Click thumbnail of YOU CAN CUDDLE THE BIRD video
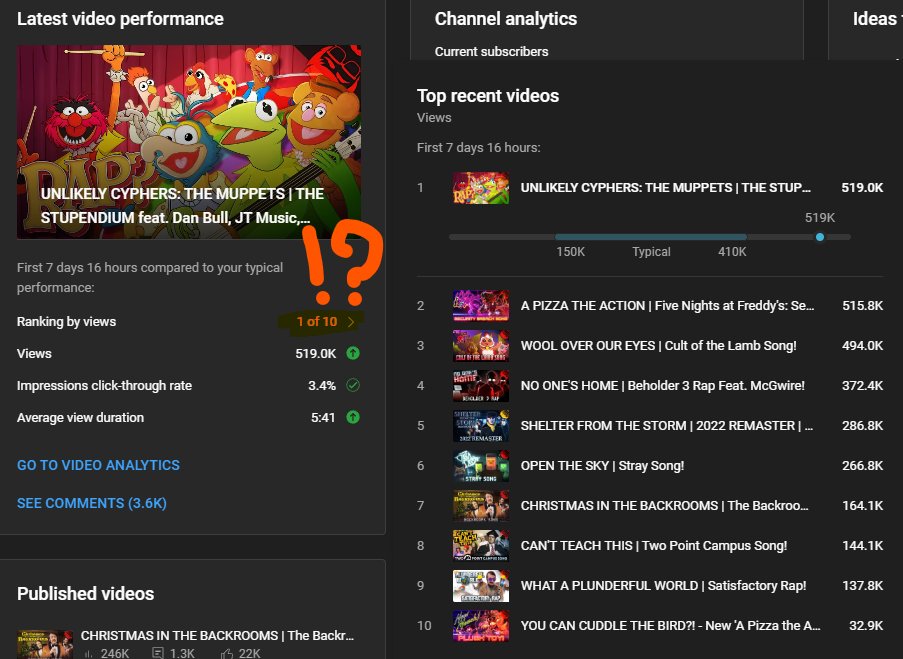The image size is (903, 659). coord(481,626)
